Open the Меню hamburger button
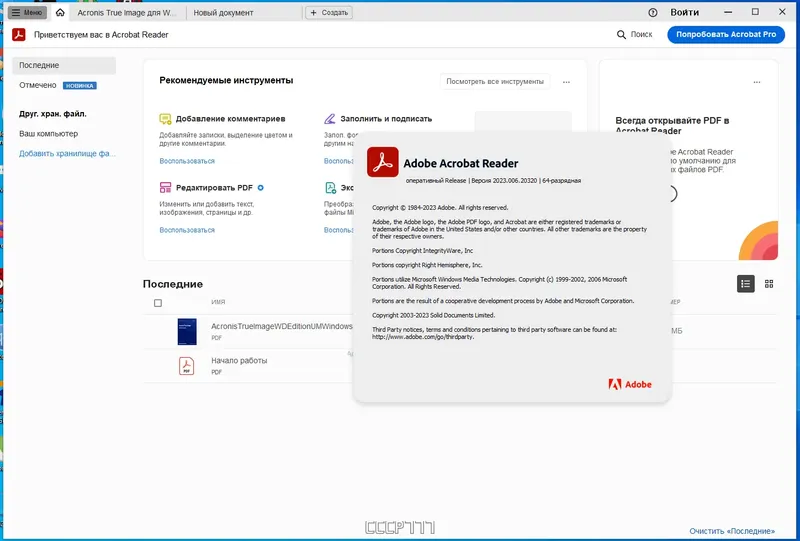 (x=27, y=12)
